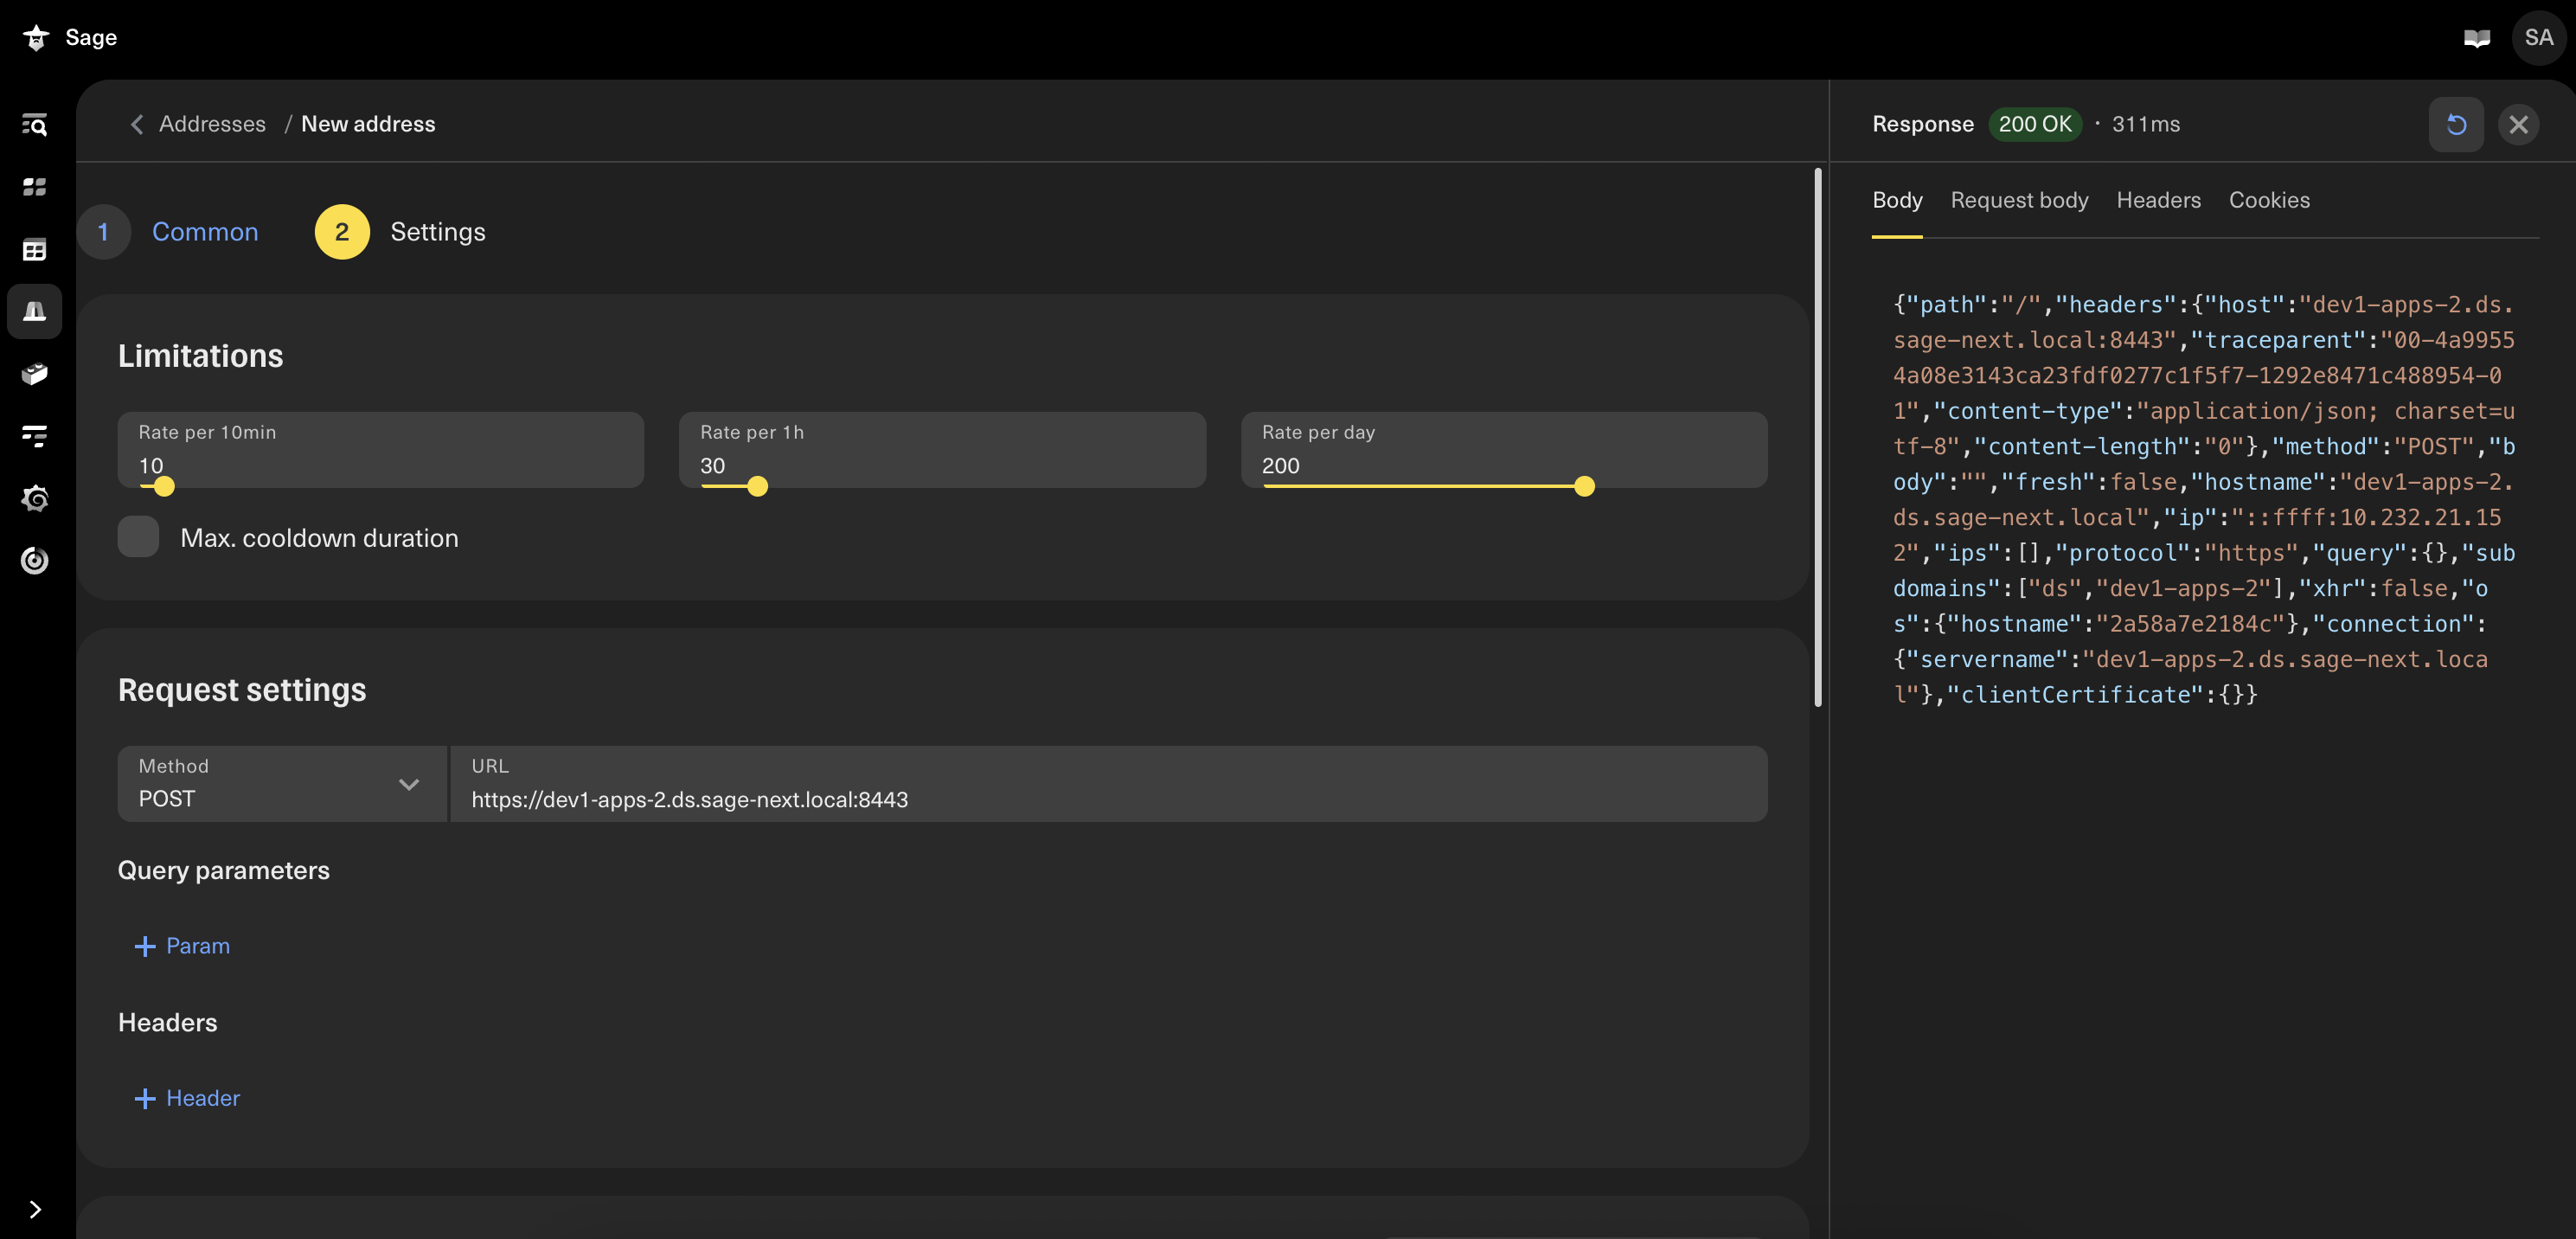
Task: Open the table view sidebar icon
Action: pyautogui.click(x=35, y=250)
